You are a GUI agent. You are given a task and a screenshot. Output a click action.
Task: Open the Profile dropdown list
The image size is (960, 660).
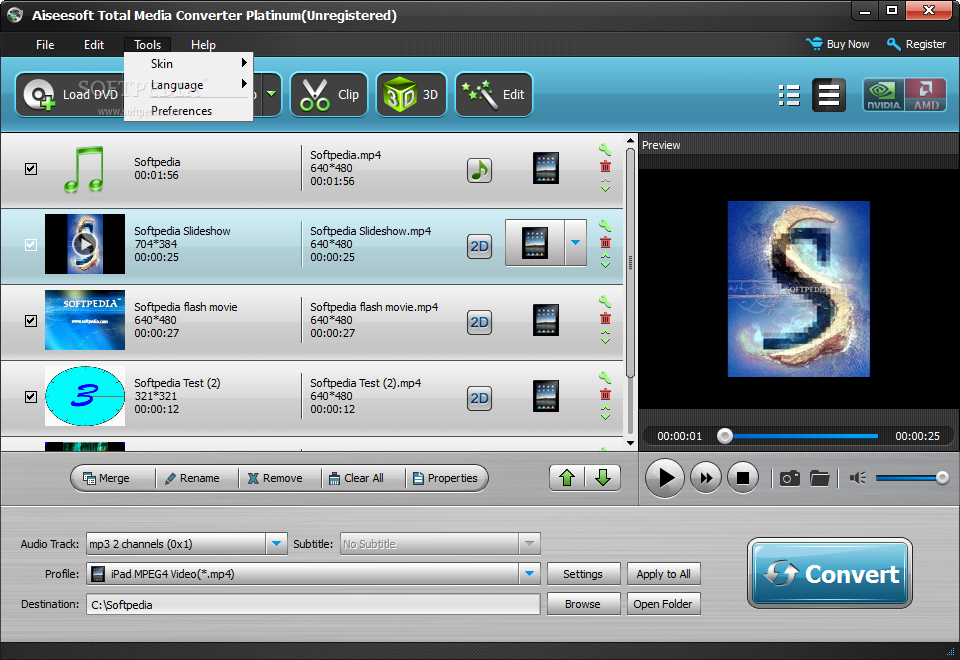(x=530, y=574)
